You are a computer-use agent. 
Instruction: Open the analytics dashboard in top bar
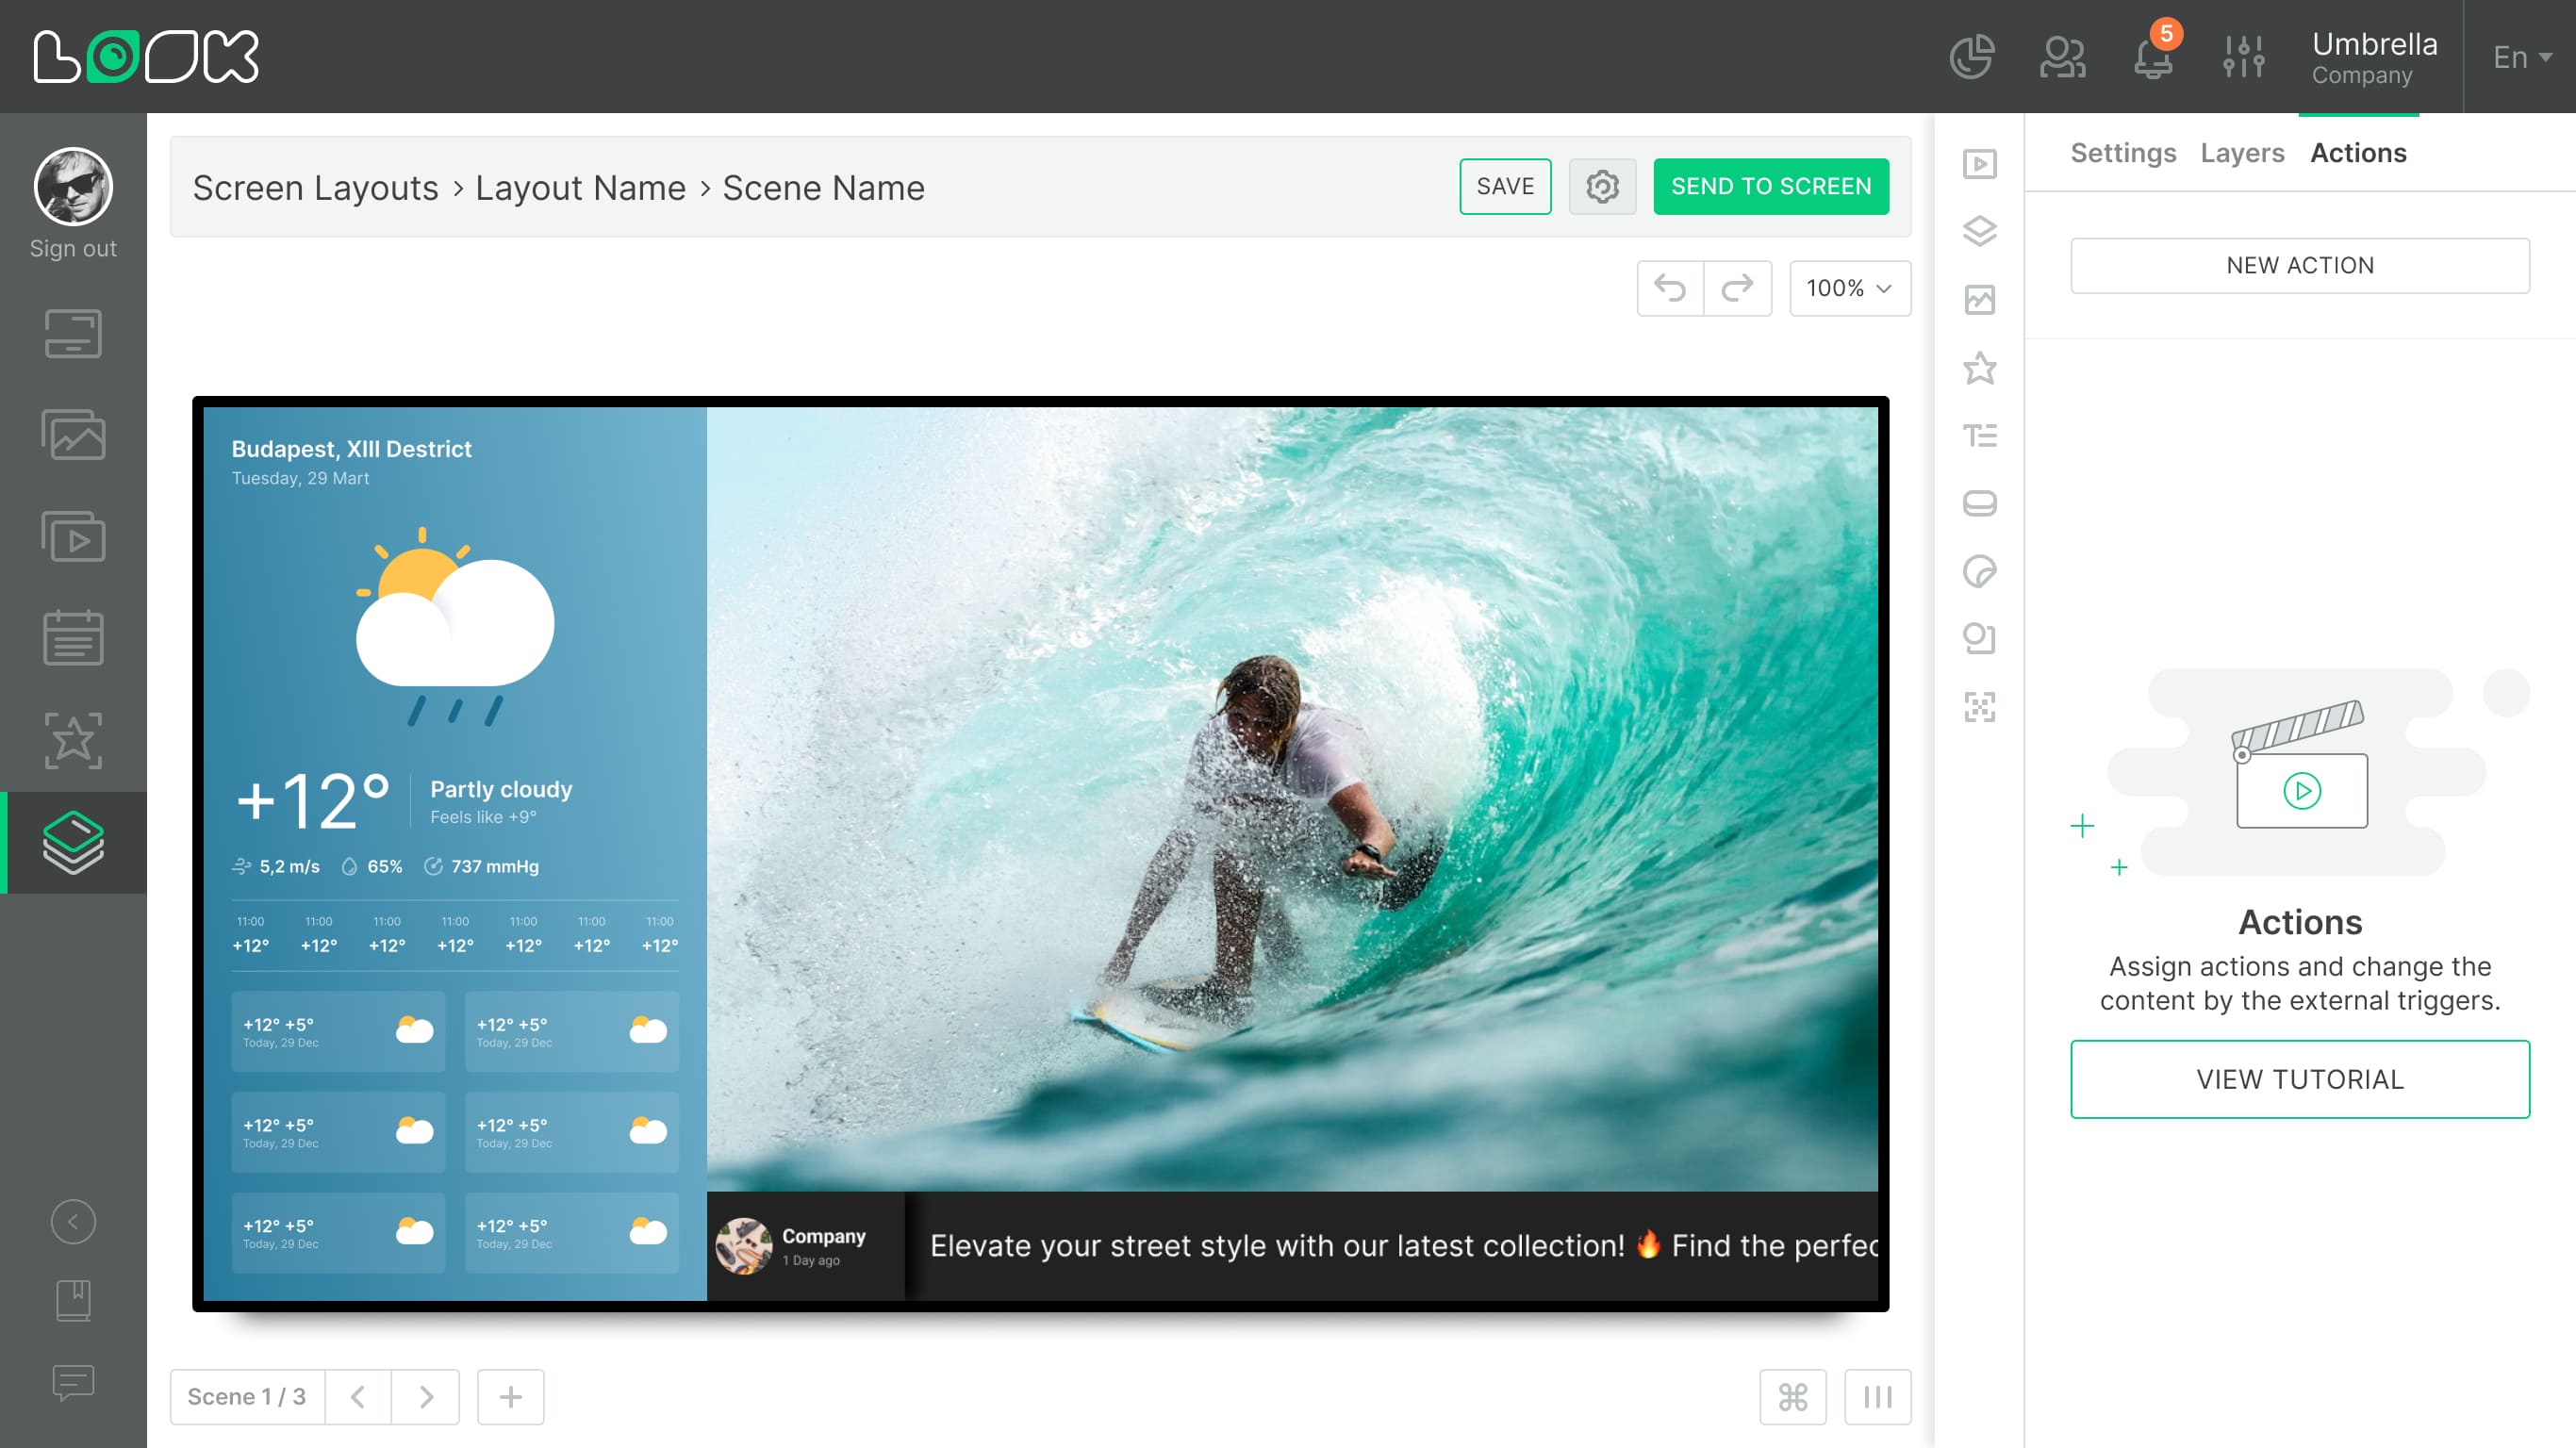coord(1972,57)
